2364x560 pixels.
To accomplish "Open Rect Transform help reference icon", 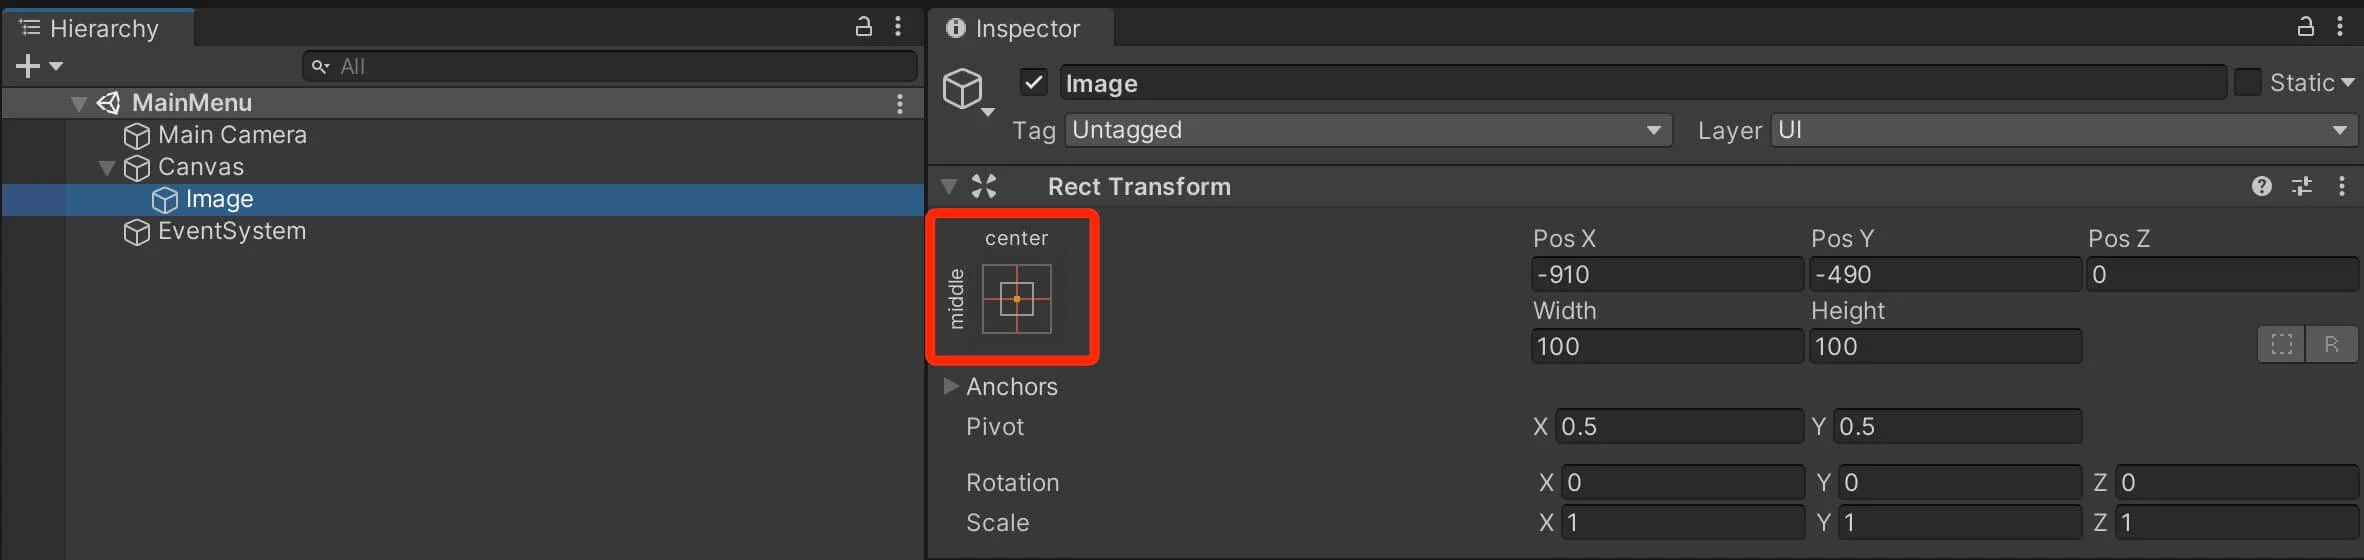I will (2261, 186).
